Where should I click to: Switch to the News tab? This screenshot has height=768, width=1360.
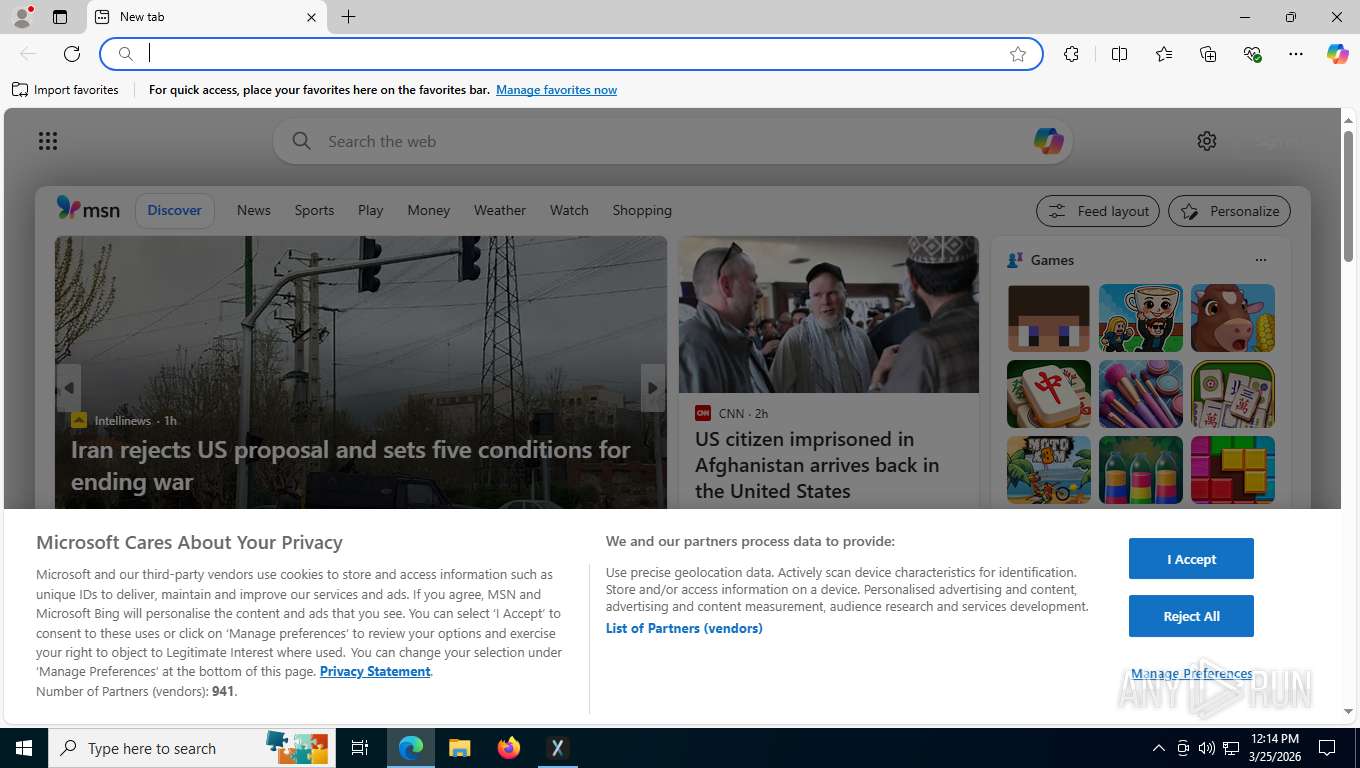click(254, 210)
